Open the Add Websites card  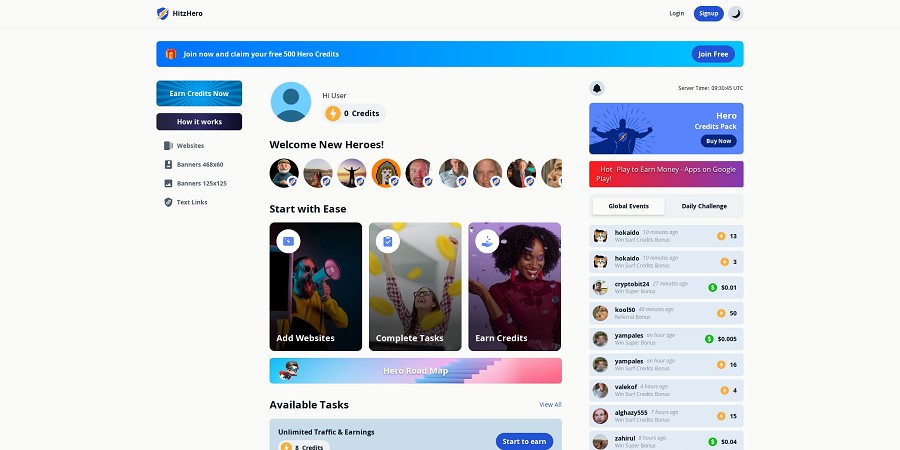pyautogui.click(x=315, y=286)
